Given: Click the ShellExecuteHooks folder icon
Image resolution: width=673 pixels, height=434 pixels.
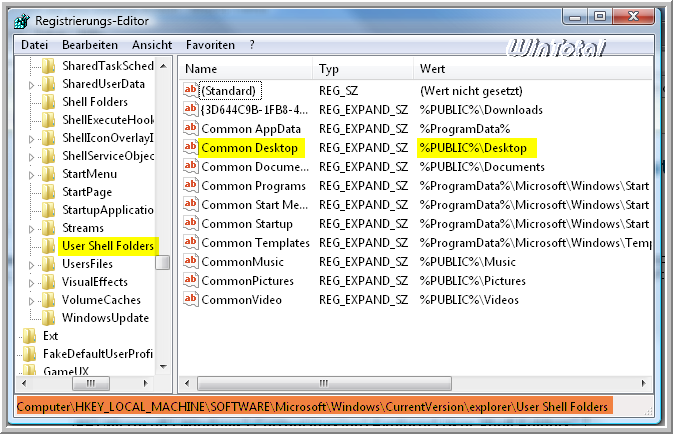Looking at the screenshot, I should (x=49, y=120).
